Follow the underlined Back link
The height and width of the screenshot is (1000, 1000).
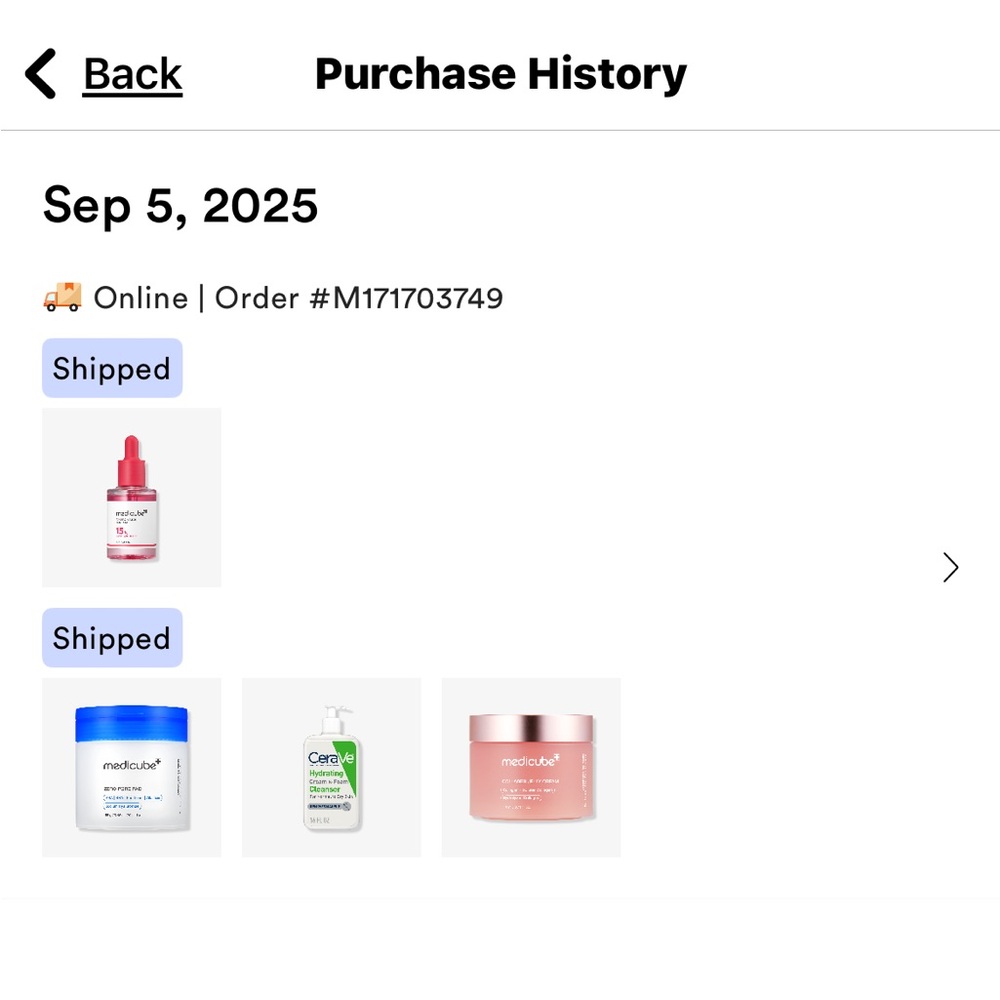133,75
